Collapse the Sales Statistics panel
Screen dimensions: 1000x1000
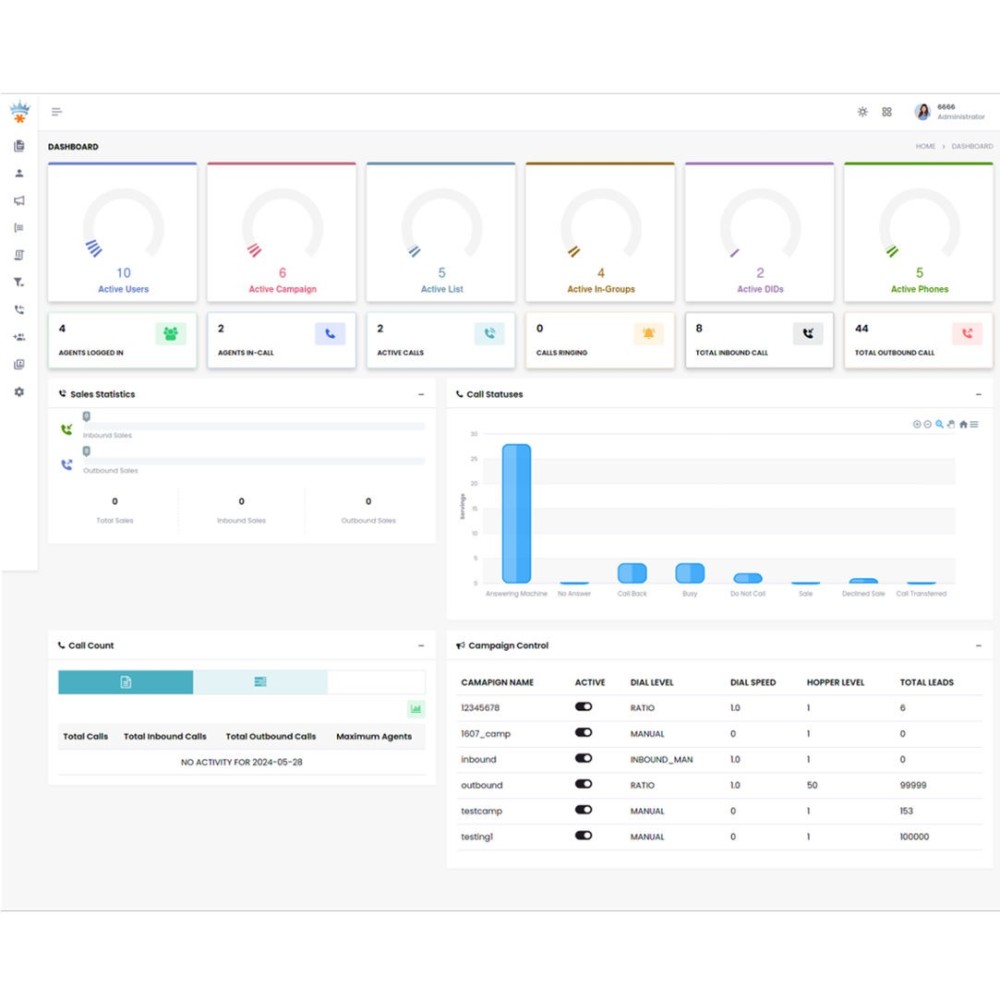click(421, 395)
